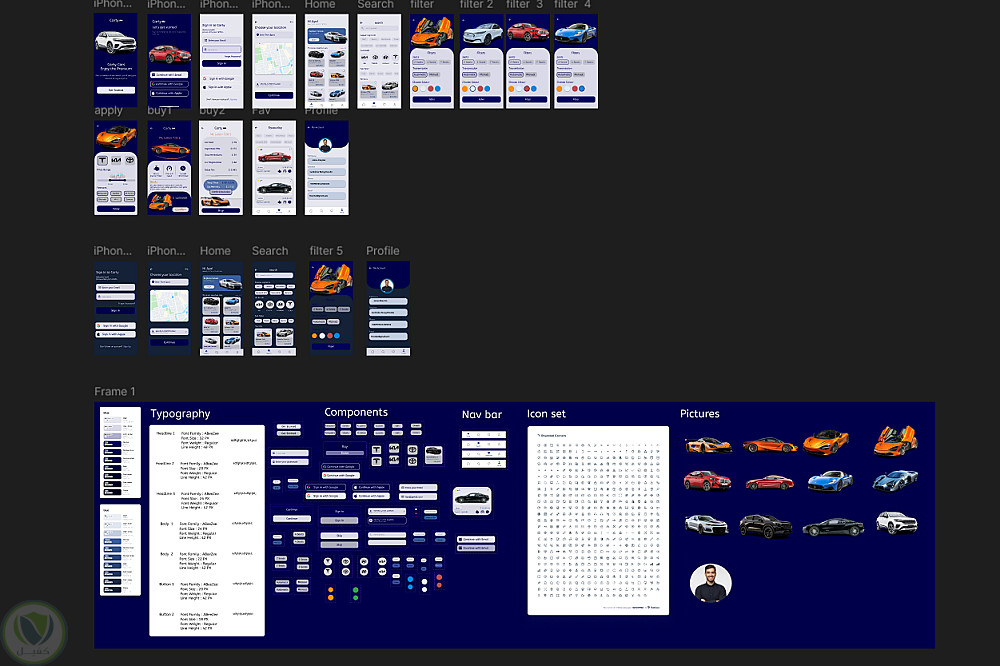1000x666 pixels.
Task: Click 'Continue' button in light location frame
Action: (x=274, y=95)
